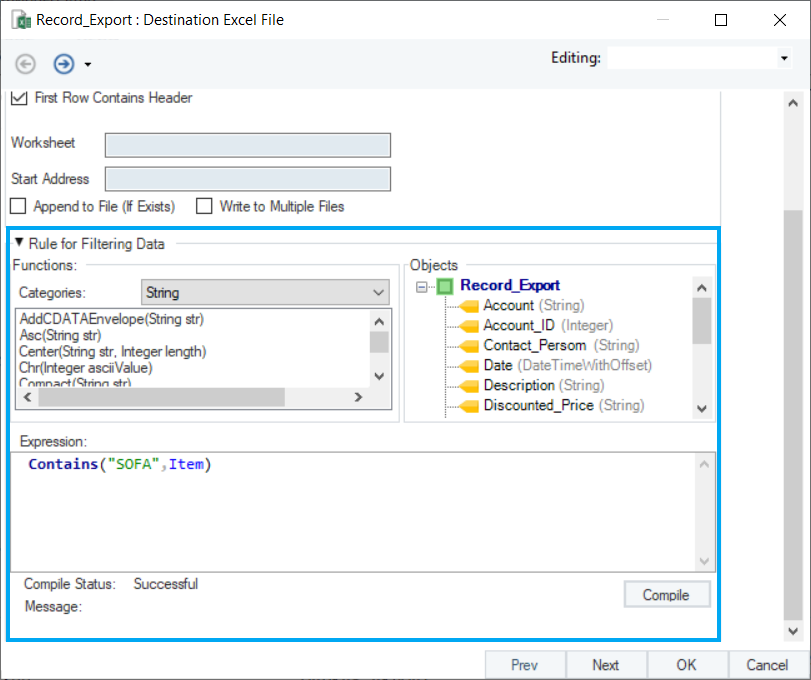Viewport: 811px width, 680px height.
Task: Toggle First Row Contains Header checkbox
Action: [x=19, y=98]
